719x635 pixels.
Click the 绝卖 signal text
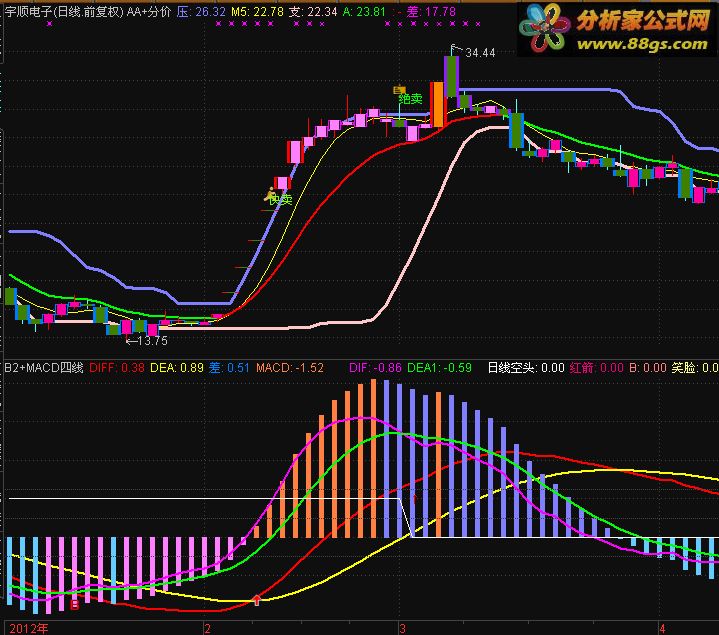point(410,99)
